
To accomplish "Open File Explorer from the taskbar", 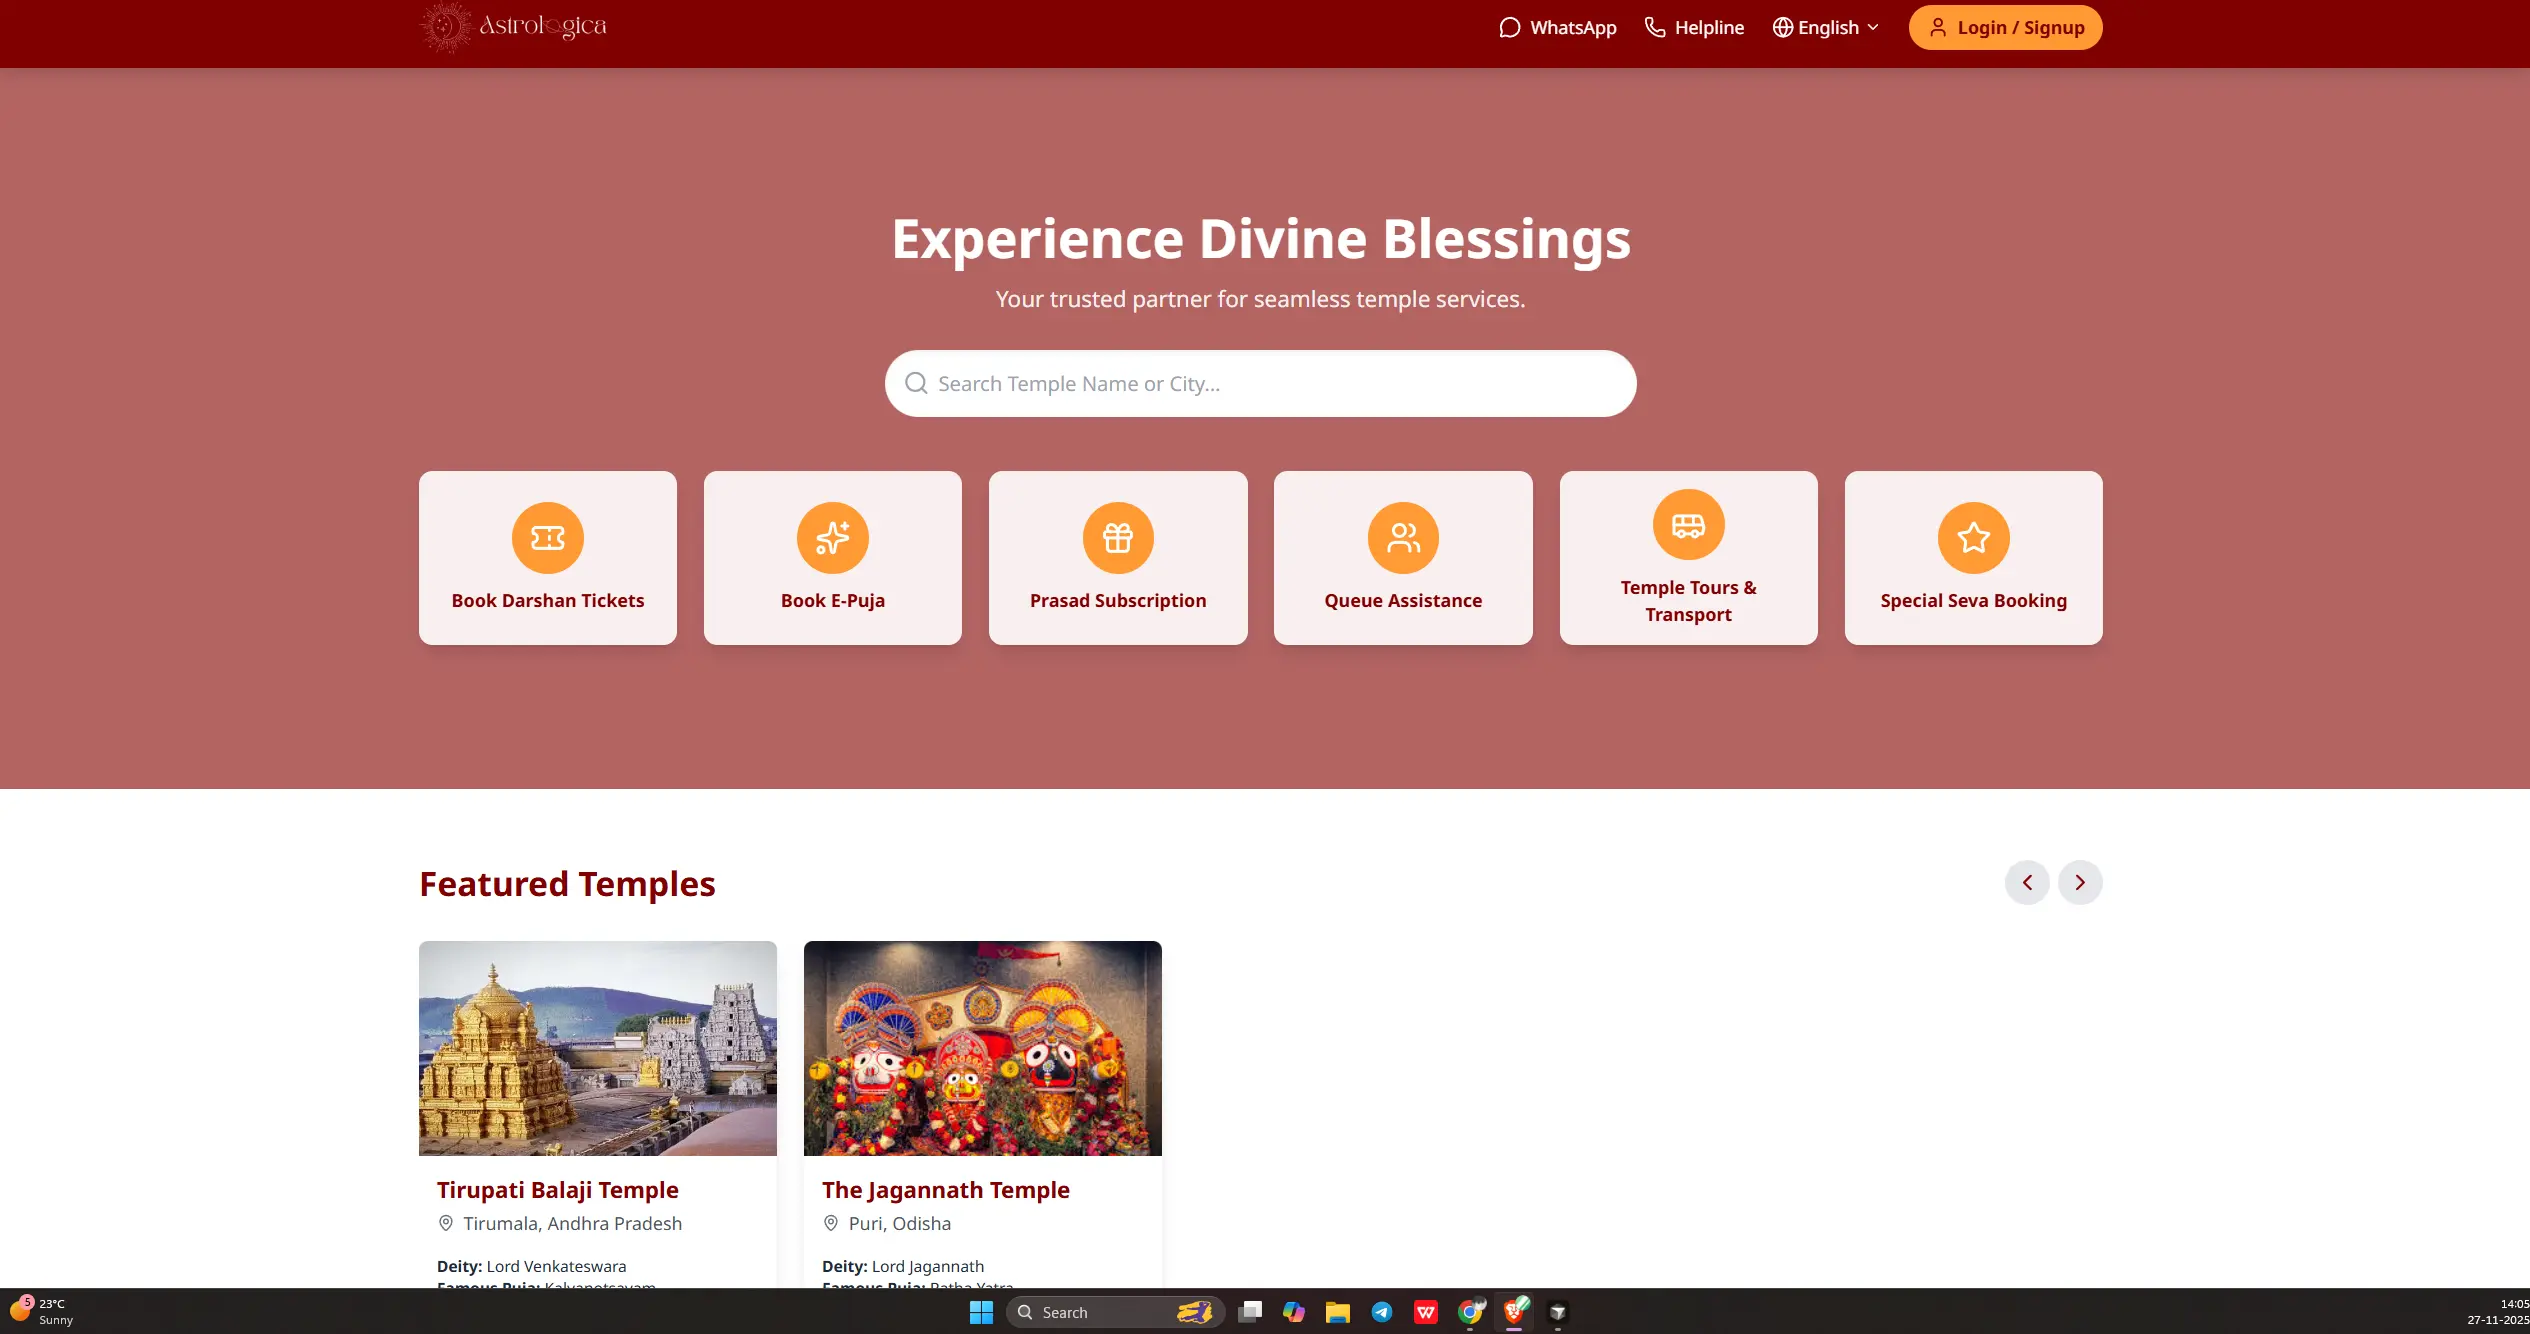I will coord(1337,1312).
